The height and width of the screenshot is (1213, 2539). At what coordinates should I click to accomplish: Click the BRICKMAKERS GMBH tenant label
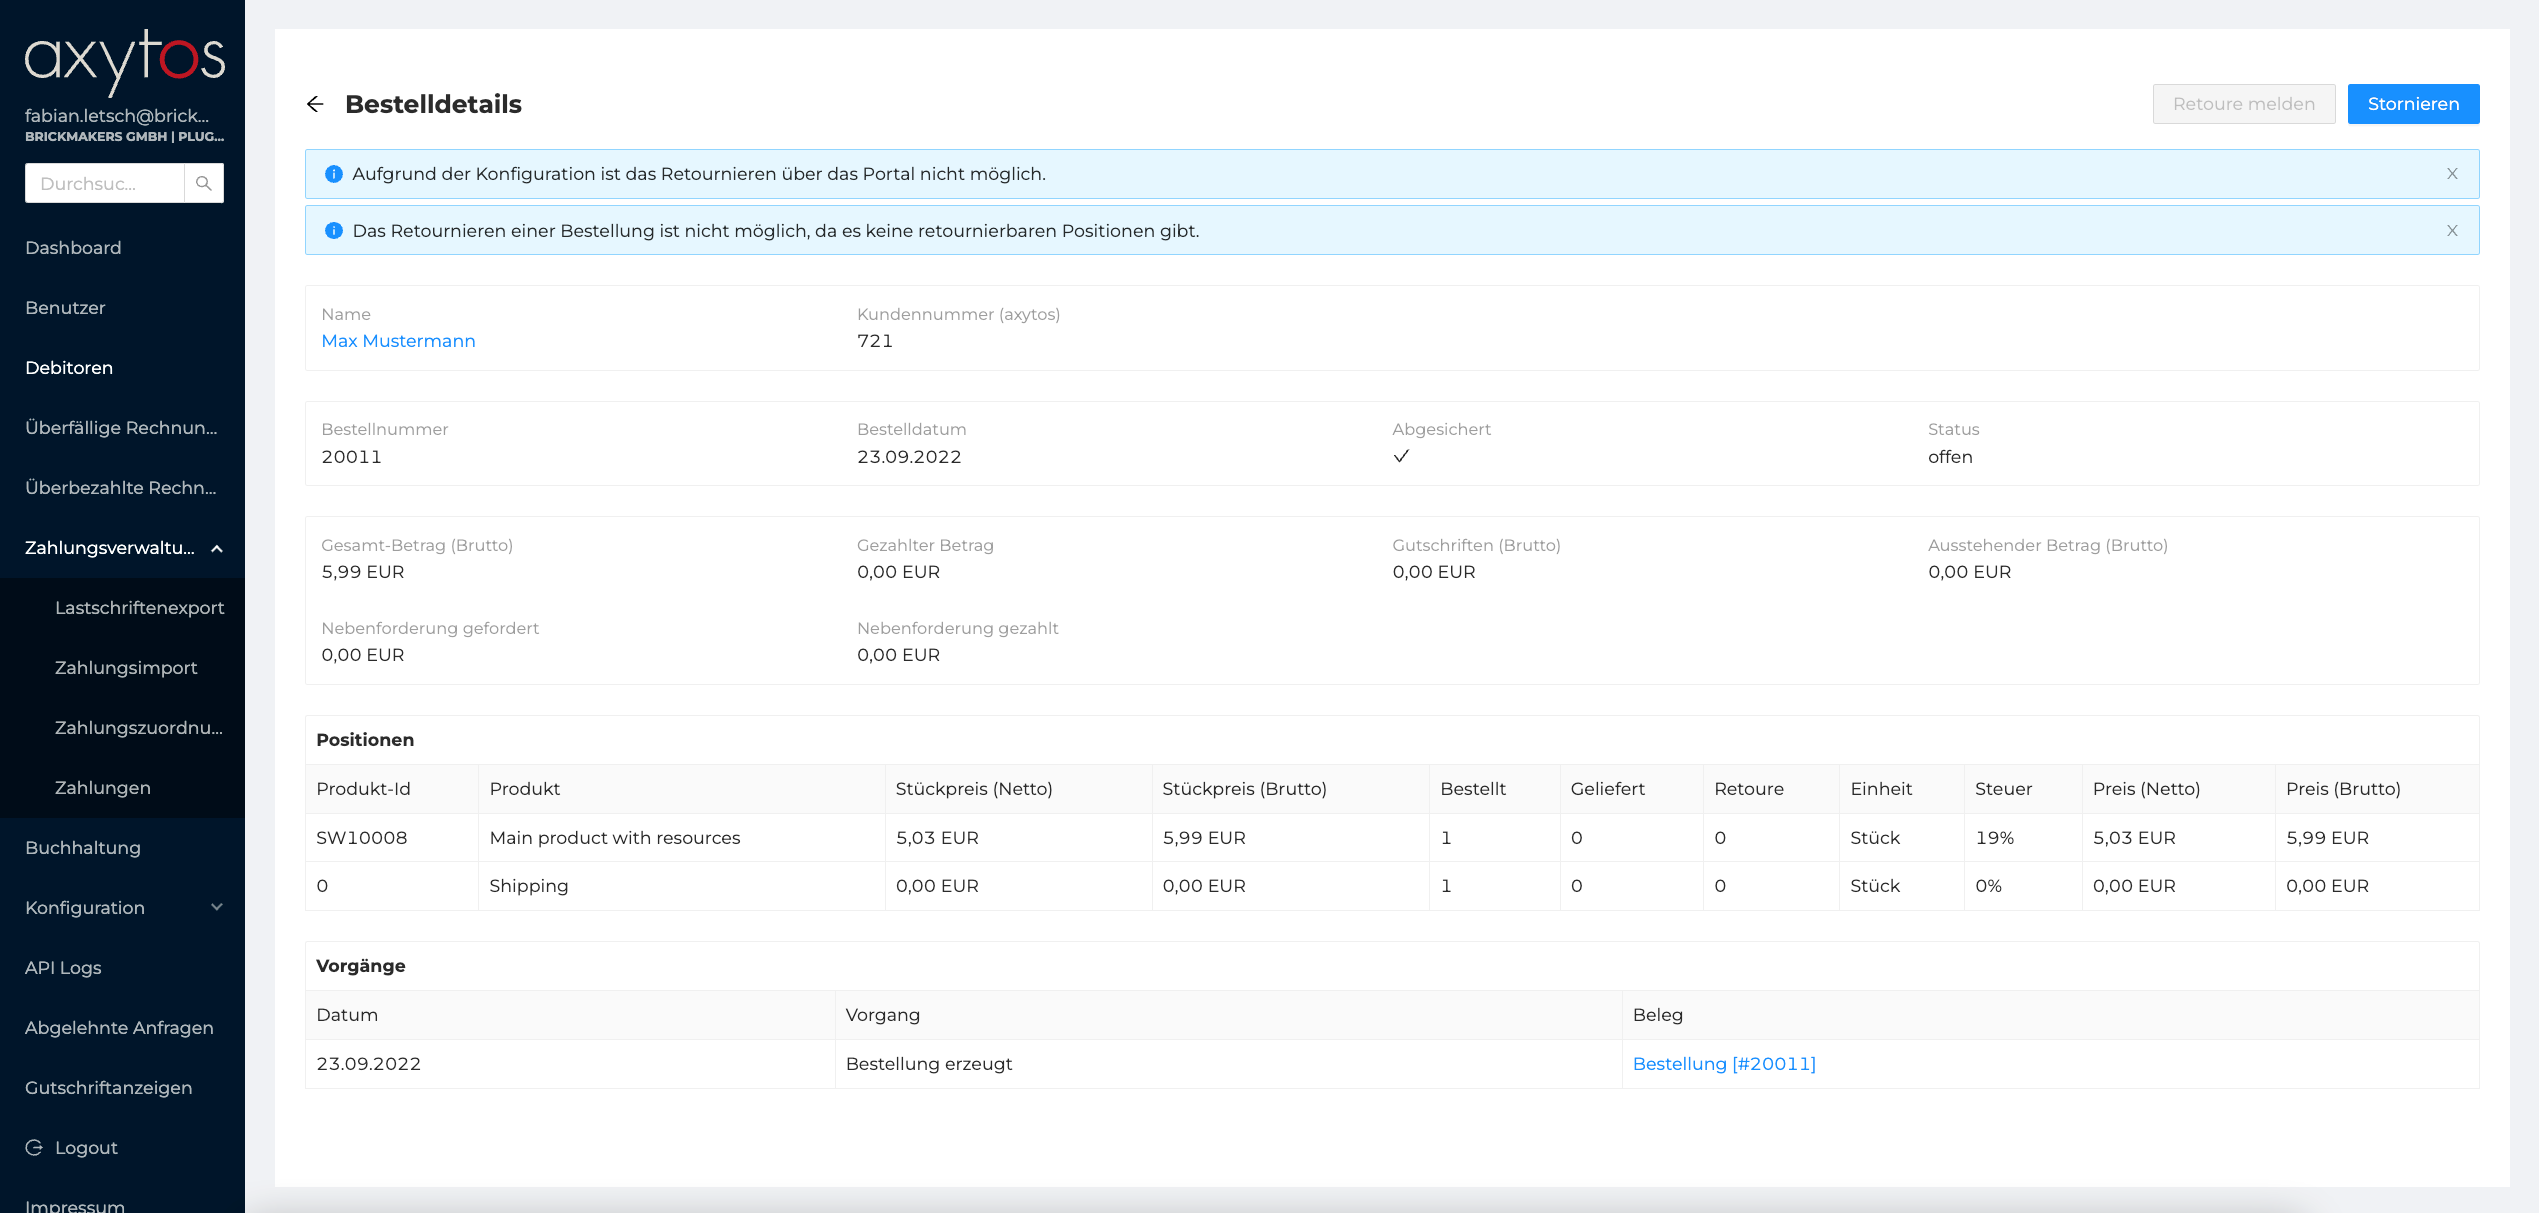[x=124, y=137]
